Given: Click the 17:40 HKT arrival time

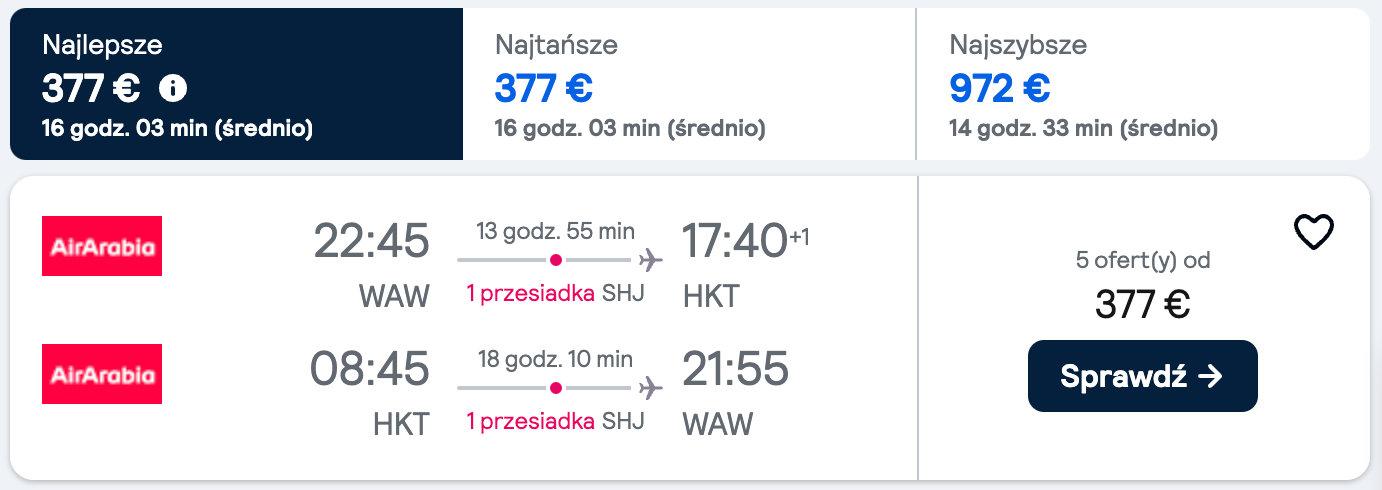Looking at the screenshot, I should pos(734,241).
